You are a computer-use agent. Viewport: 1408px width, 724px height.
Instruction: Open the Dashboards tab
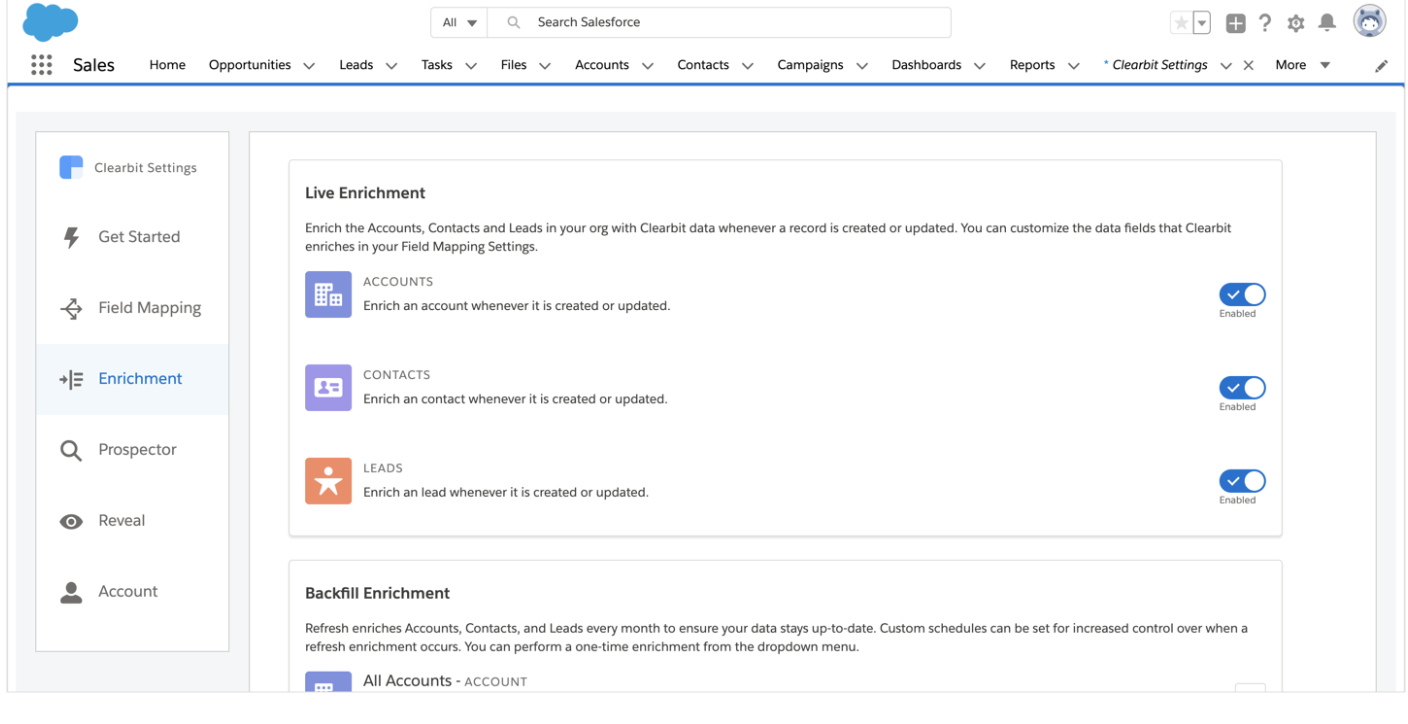click(926, 65)
